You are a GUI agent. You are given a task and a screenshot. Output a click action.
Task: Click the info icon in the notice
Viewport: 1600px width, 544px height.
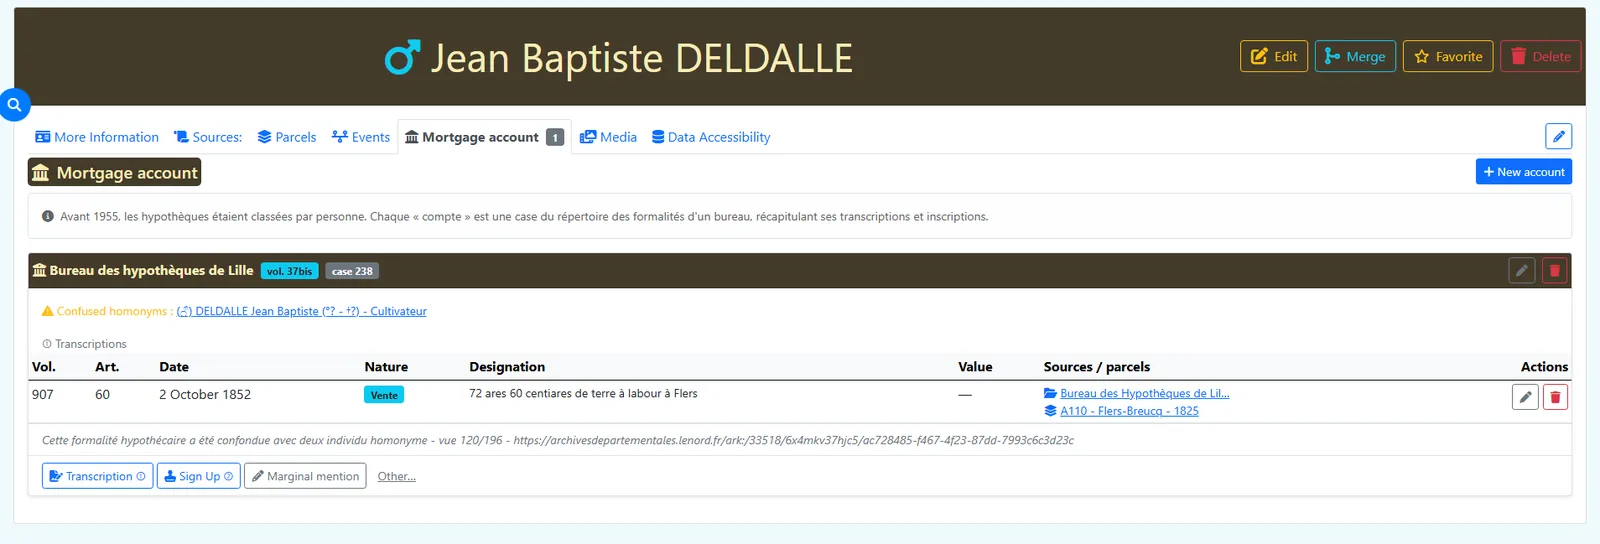pos(47,216)
